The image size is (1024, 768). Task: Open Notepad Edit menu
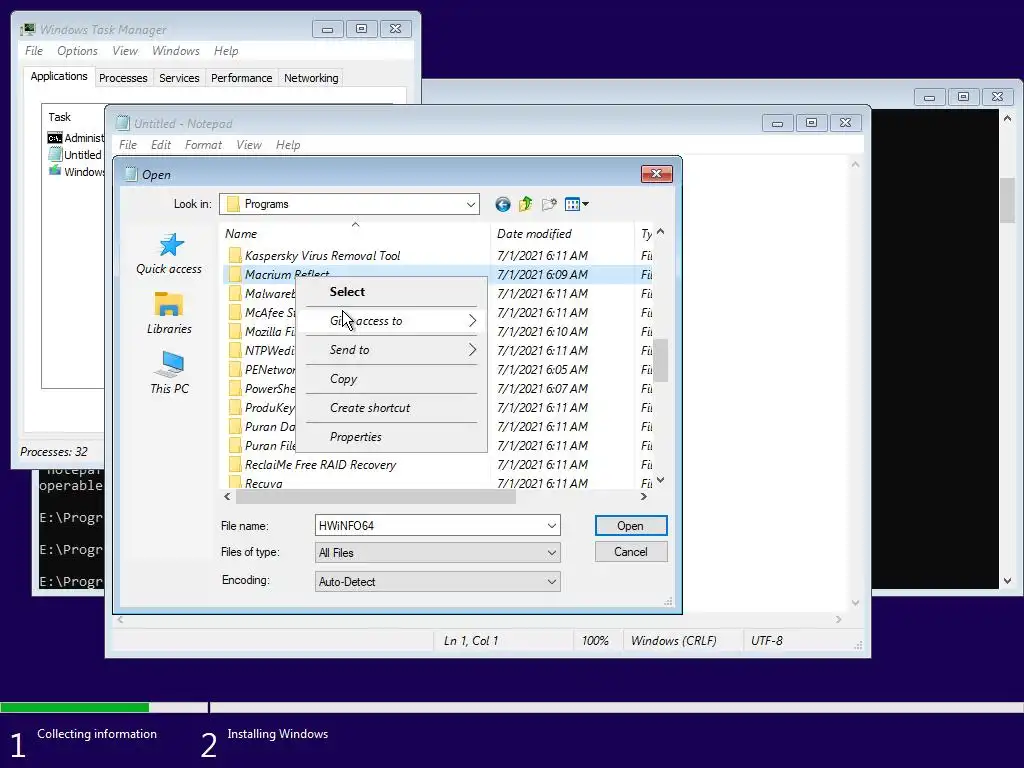[x=161, y=145]
